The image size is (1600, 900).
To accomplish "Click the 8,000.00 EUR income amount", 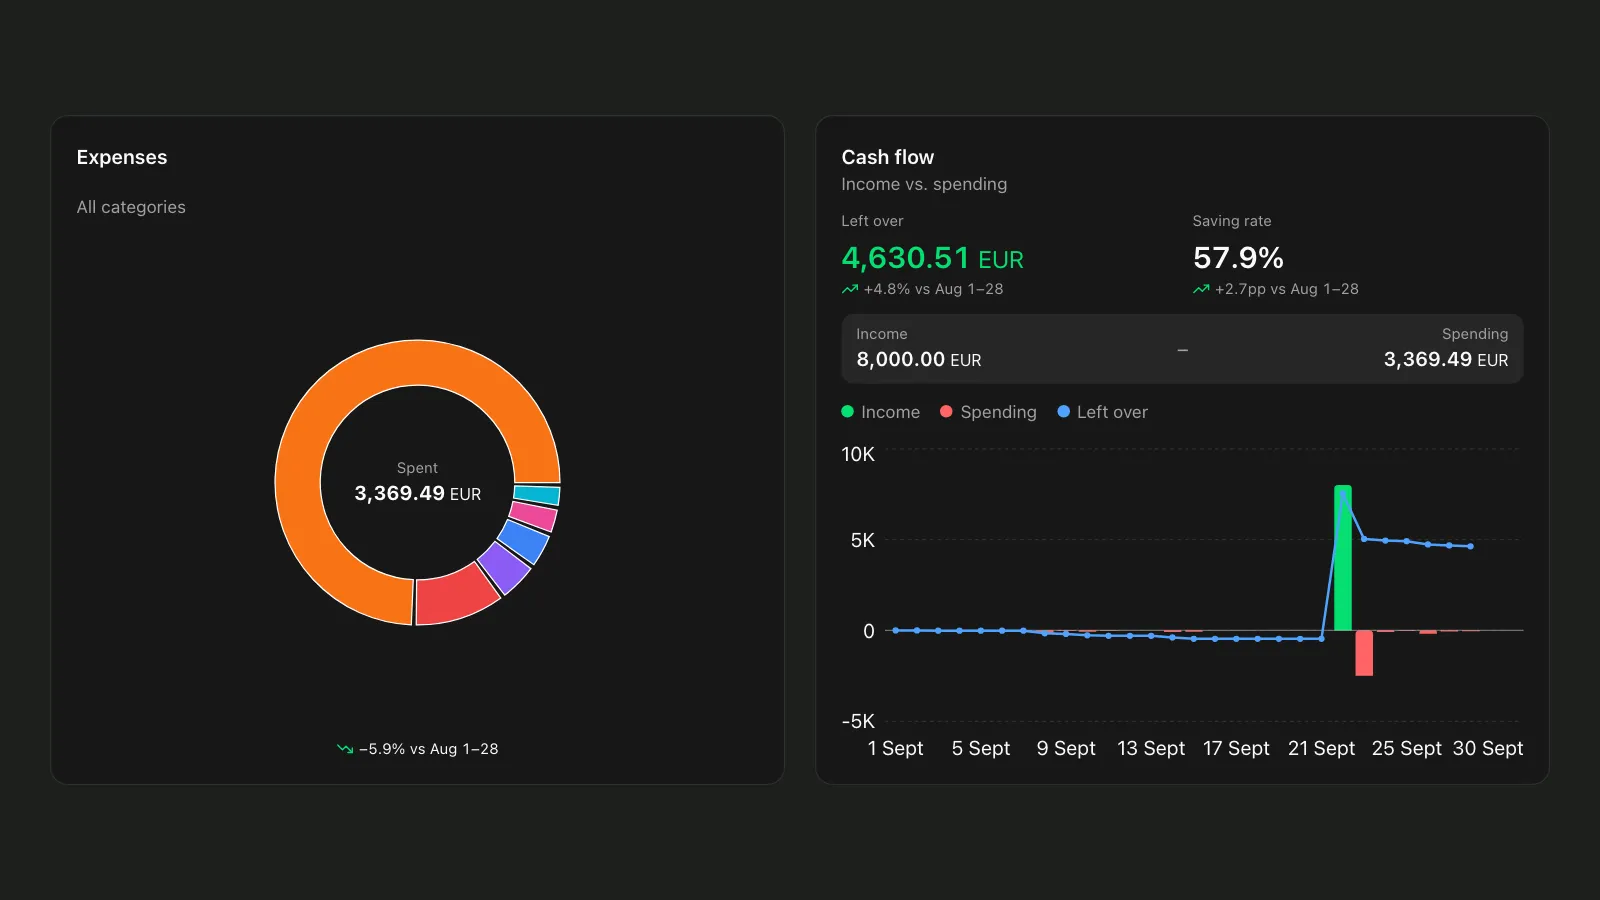I will click(919, 359).
